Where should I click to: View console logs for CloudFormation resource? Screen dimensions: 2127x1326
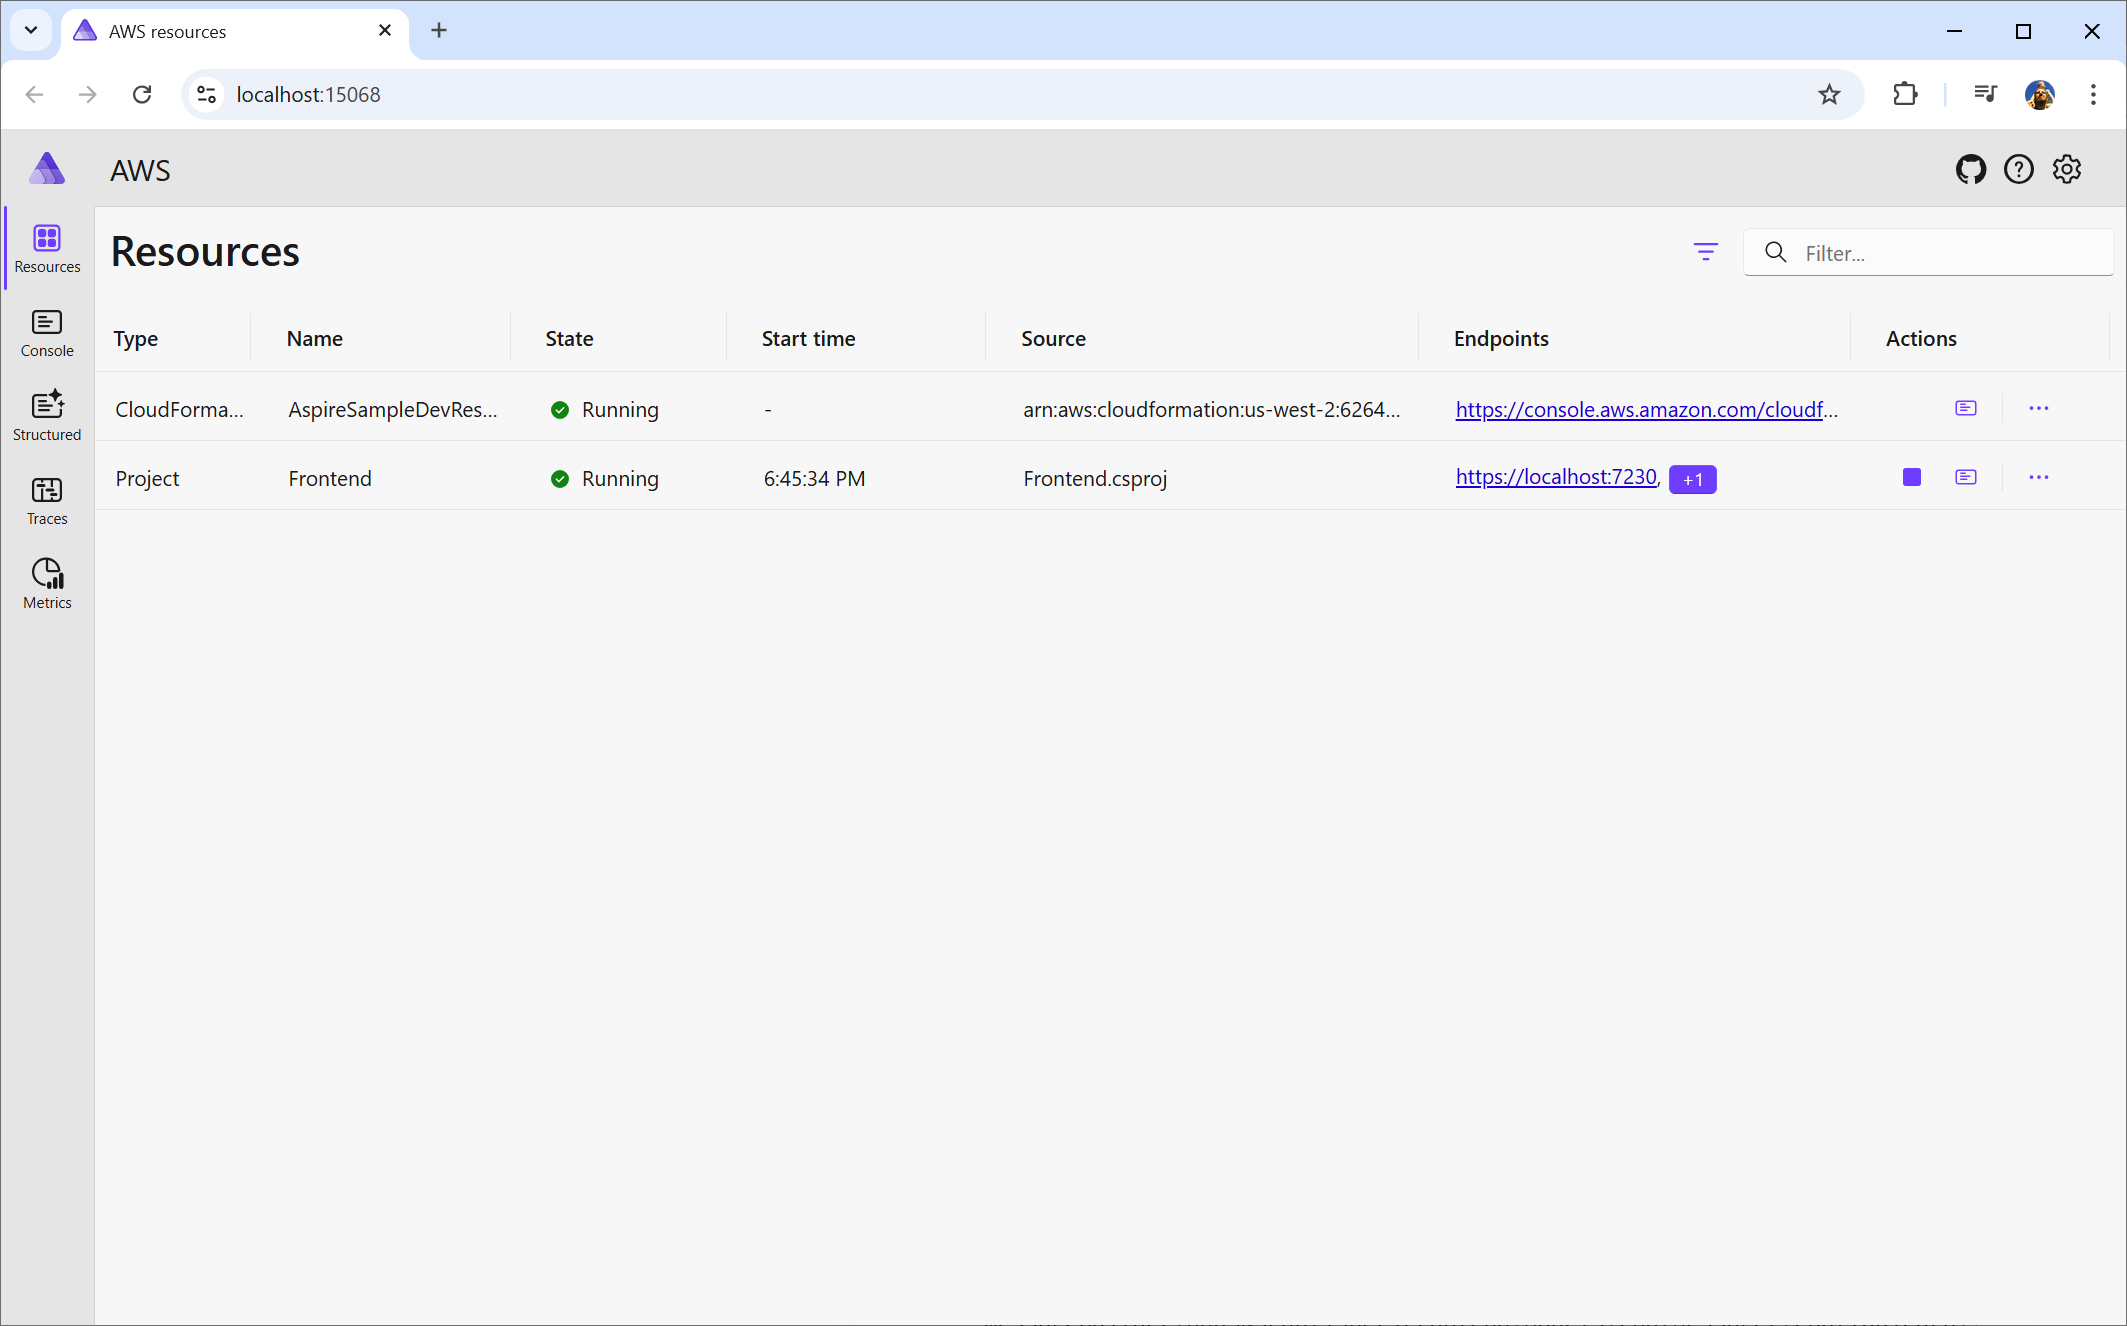click(1965, 409)
